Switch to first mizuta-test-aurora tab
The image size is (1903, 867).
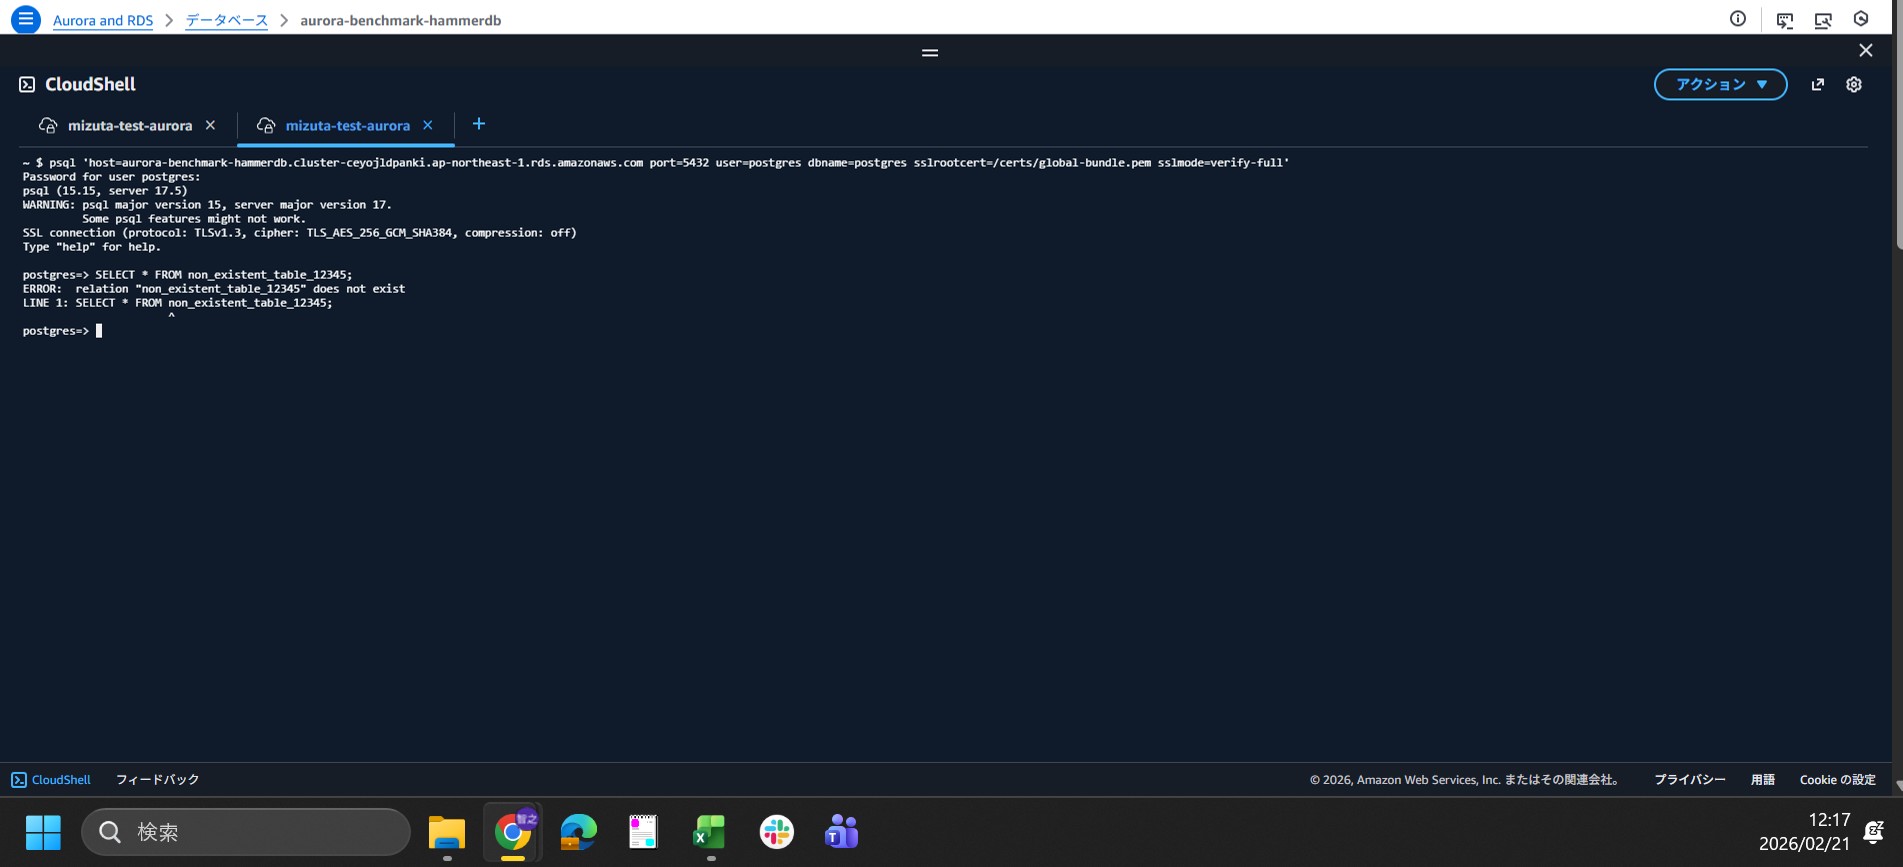click(x=129, y=126)
